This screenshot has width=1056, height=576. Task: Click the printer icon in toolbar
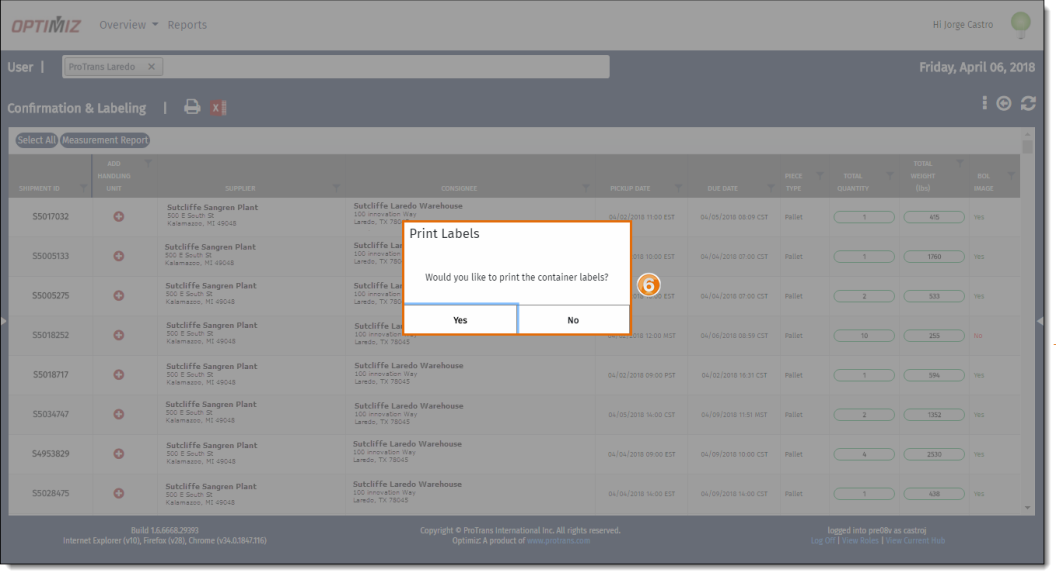(x=192, y=108)
